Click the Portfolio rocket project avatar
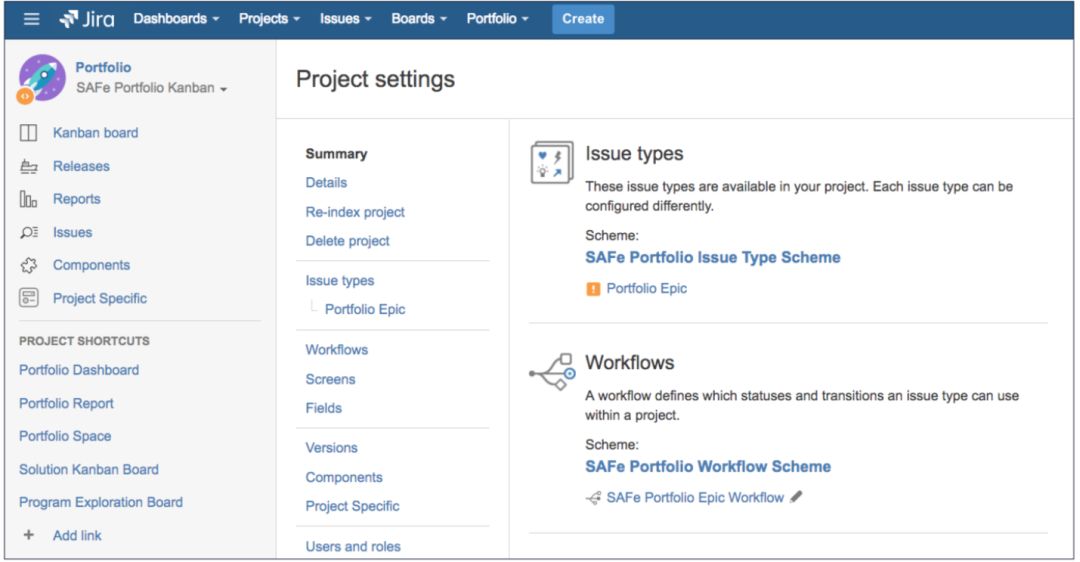Image resolution: width=1080 pixels, height=562 pixels. [x=41, y=79]
